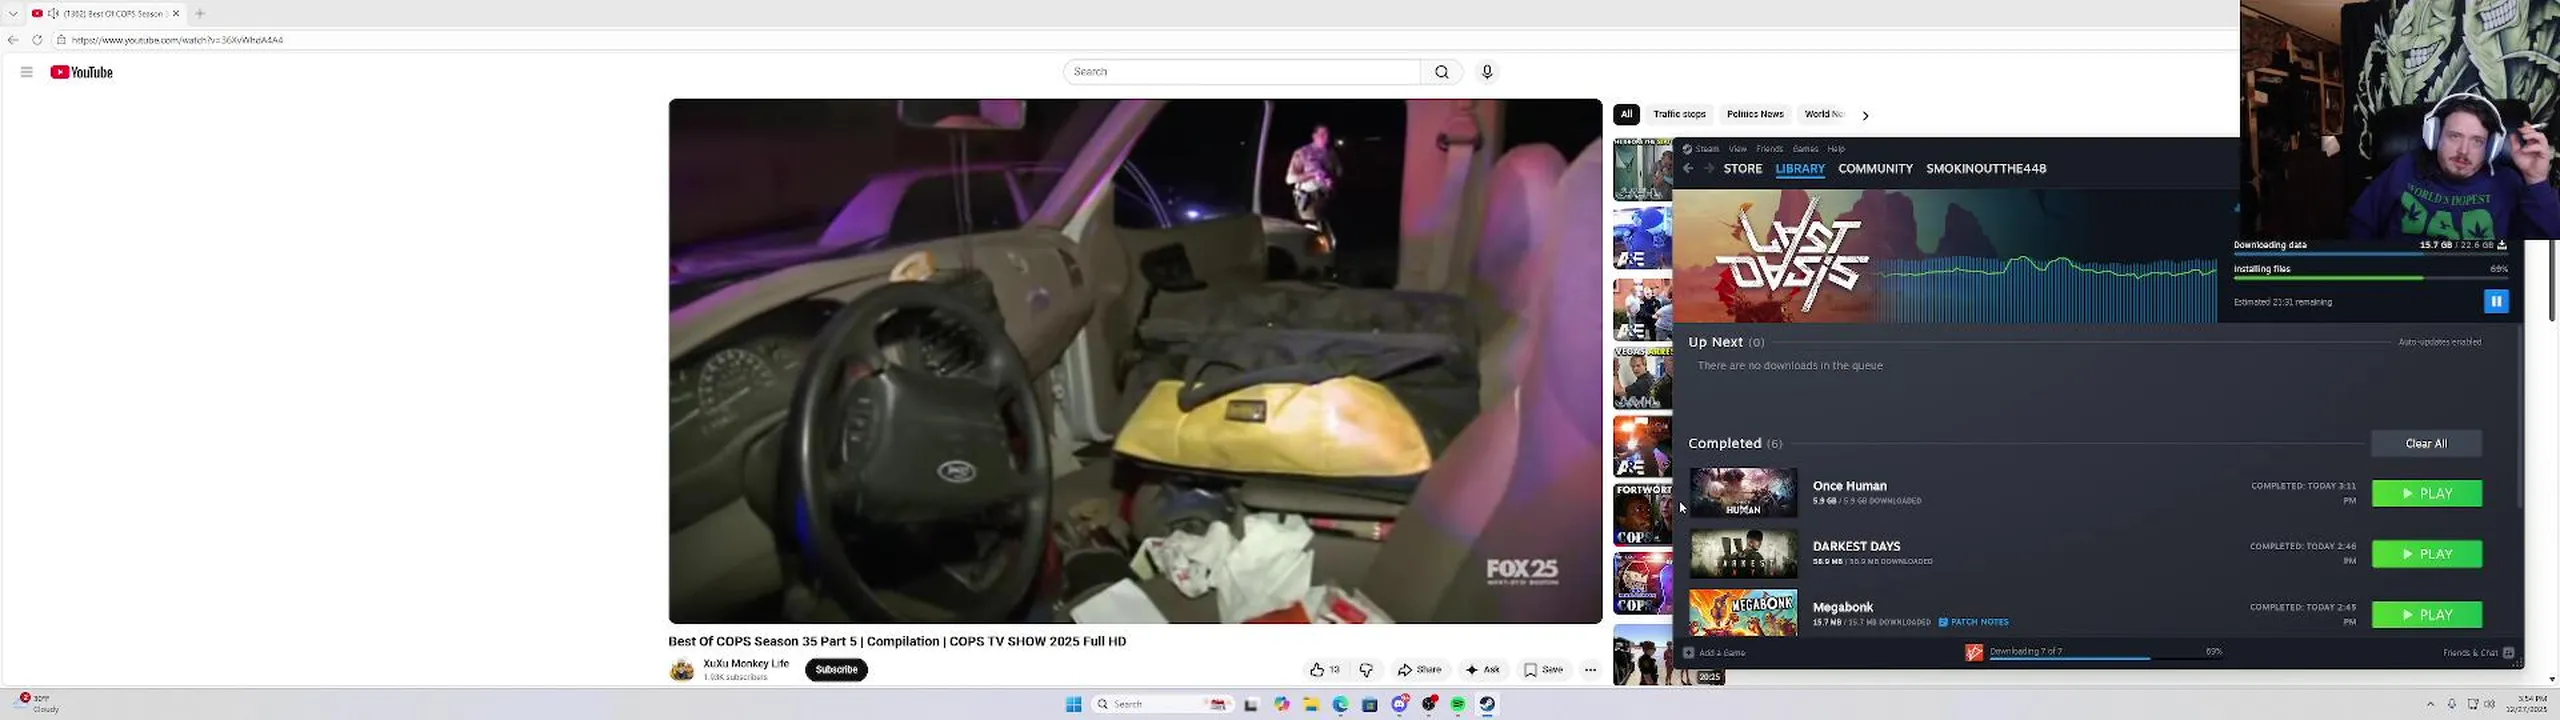Show more filter chips with right chevron

tap(1865, 115)
